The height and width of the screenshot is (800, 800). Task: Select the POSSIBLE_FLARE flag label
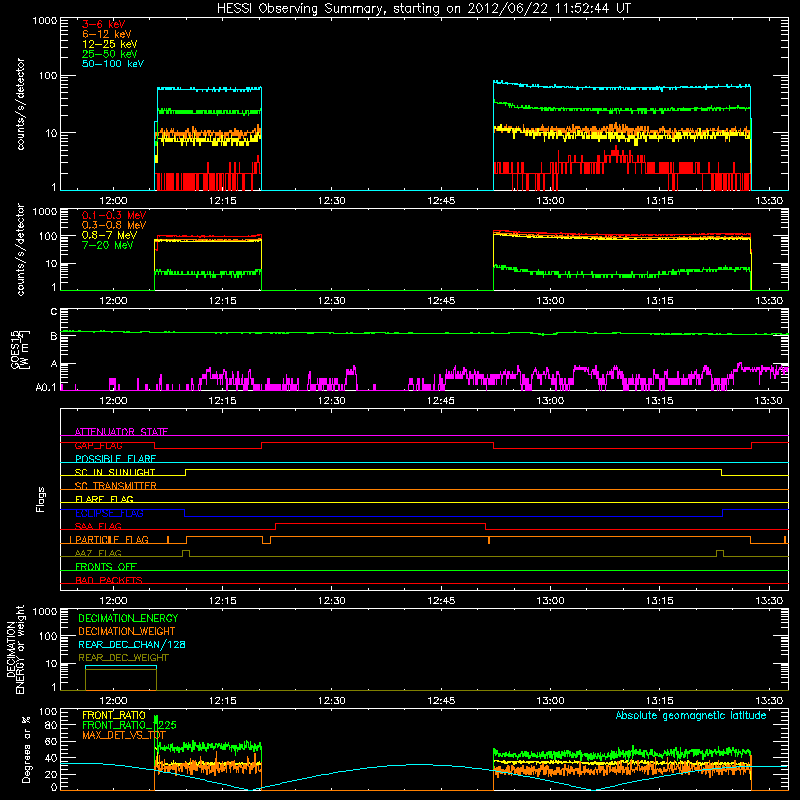[x=115, y=459]
